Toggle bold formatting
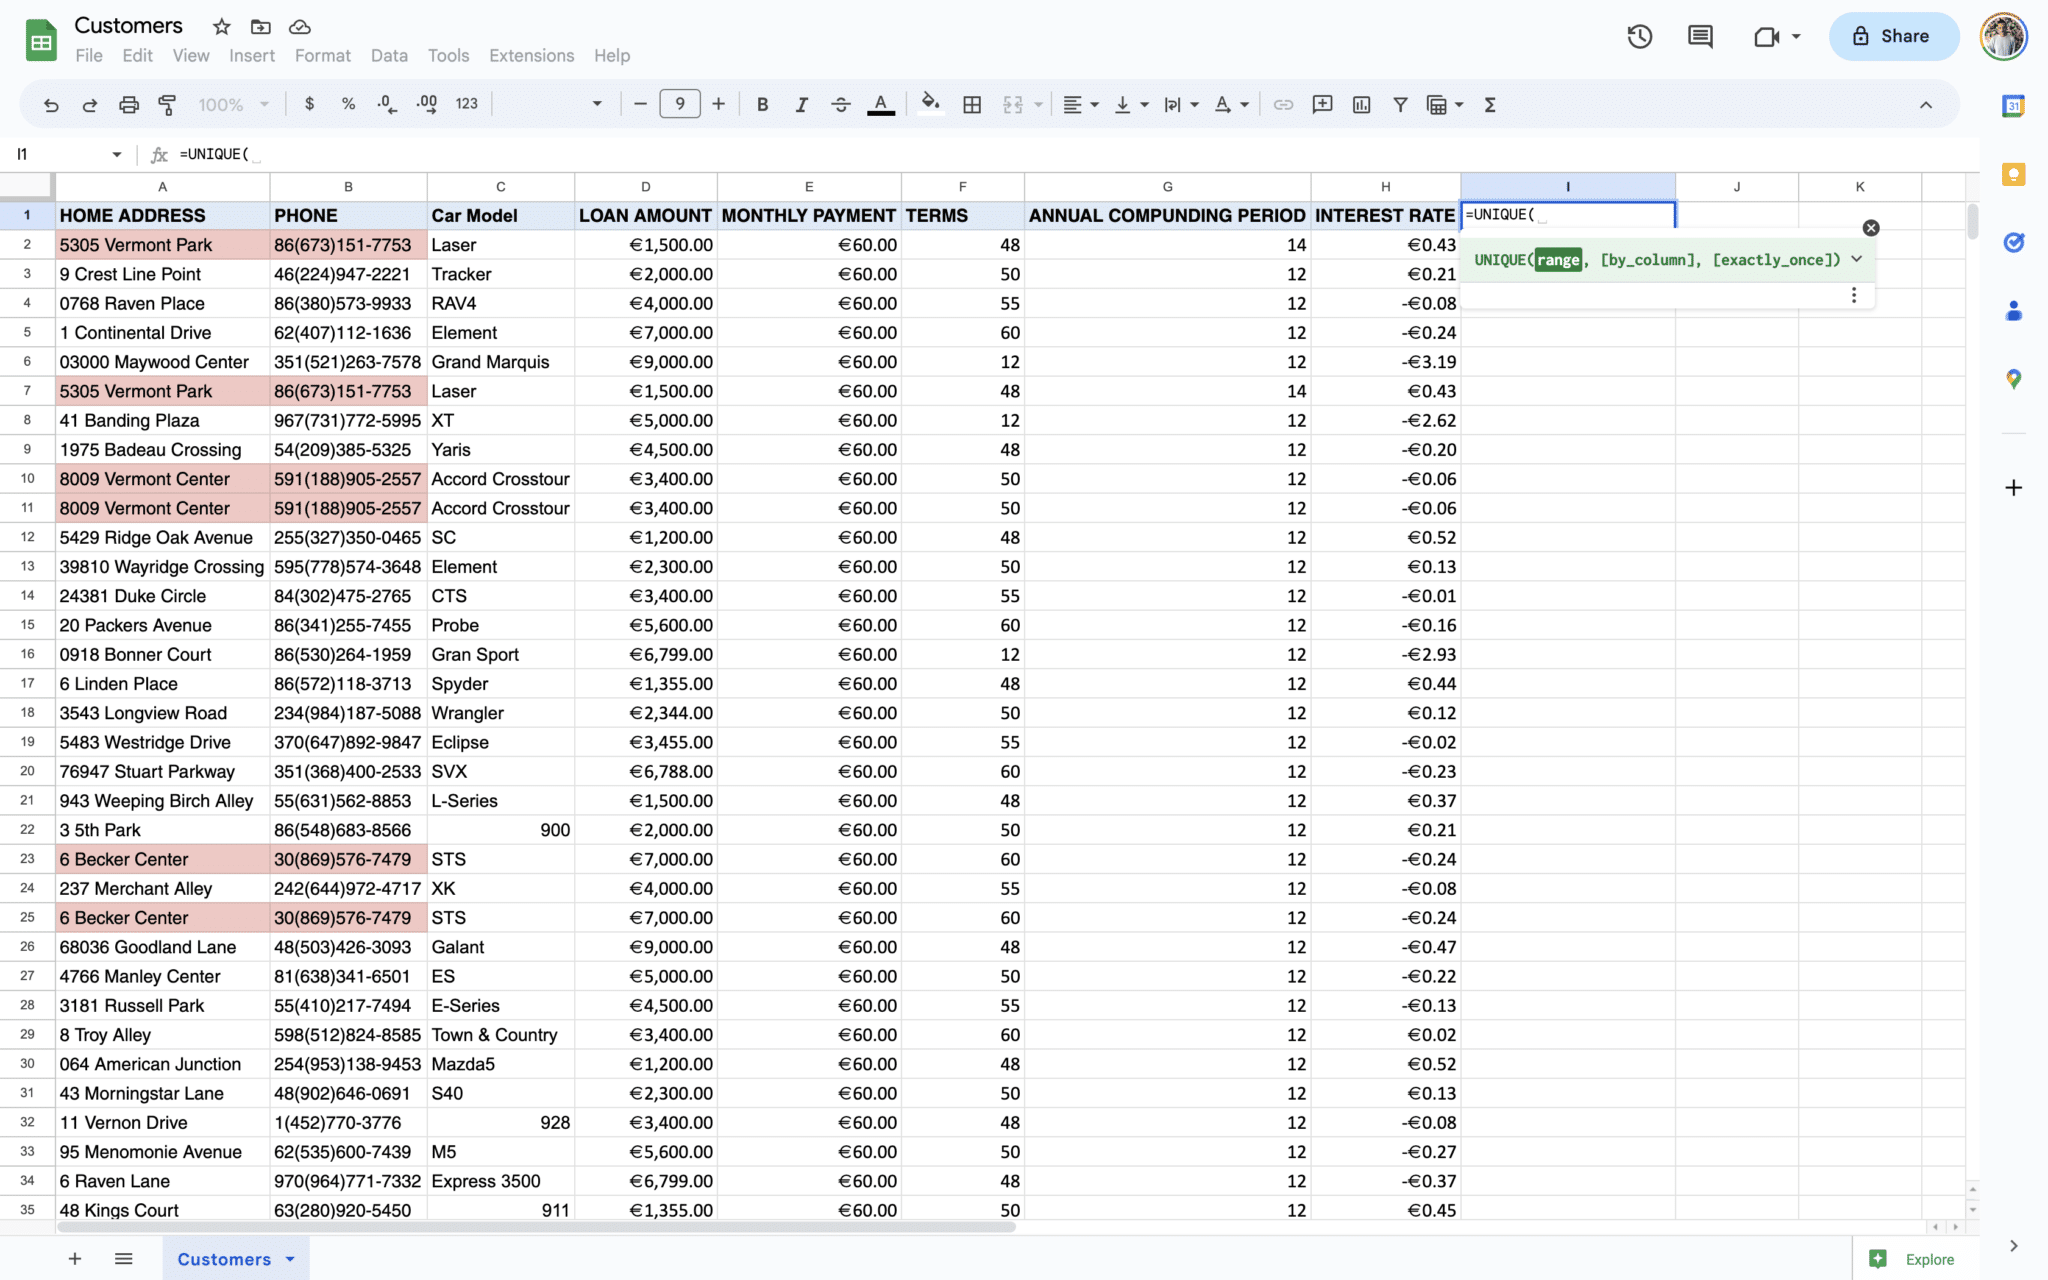 tap(762, 104)
